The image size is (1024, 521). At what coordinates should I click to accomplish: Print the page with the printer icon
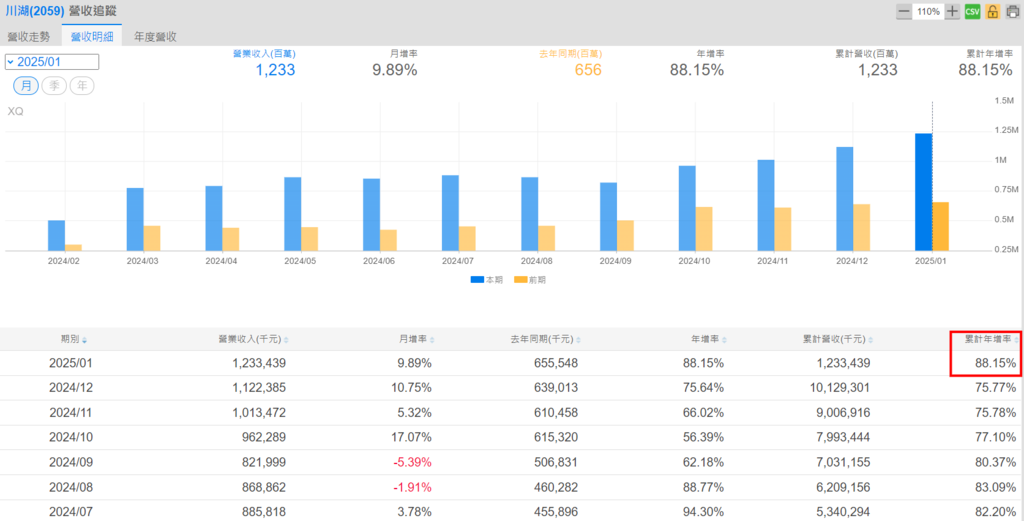(x=1013, y=12)
